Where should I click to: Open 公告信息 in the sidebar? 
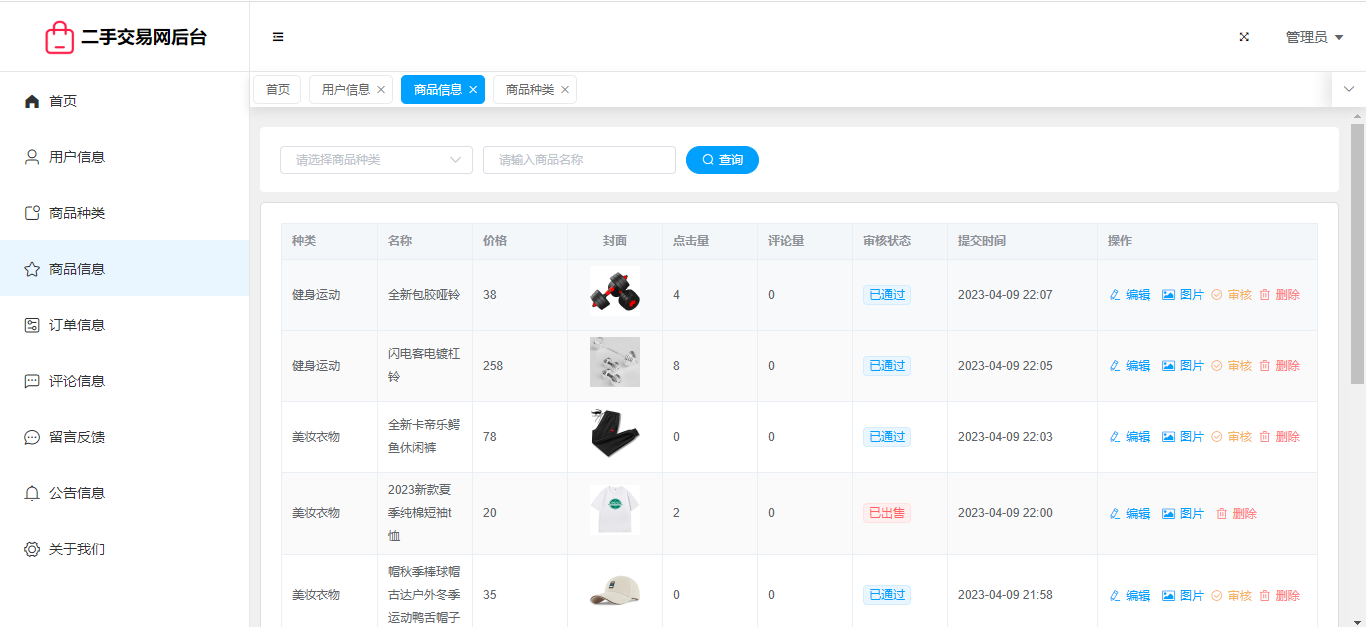(76, 493)
